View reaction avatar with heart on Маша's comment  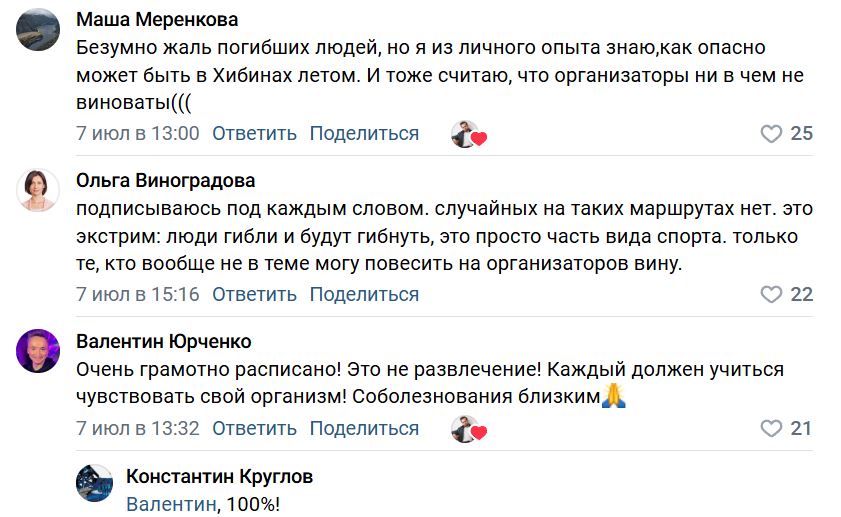pos(468,134)
